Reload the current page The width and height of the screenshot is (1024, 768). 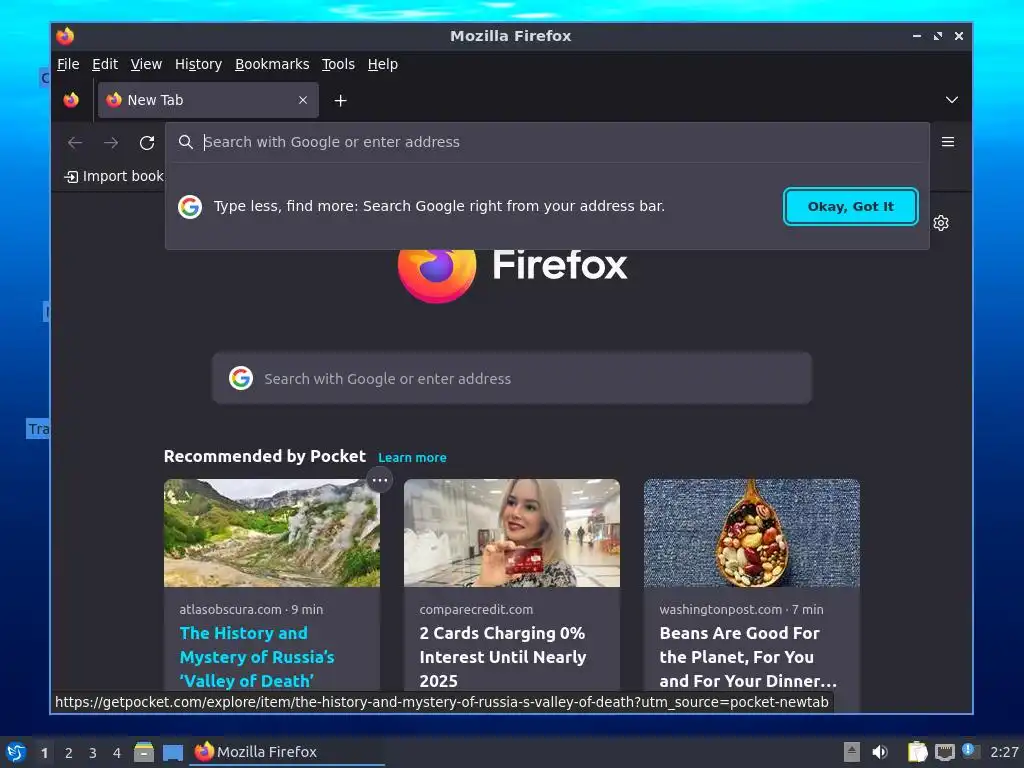pos(147,142)
